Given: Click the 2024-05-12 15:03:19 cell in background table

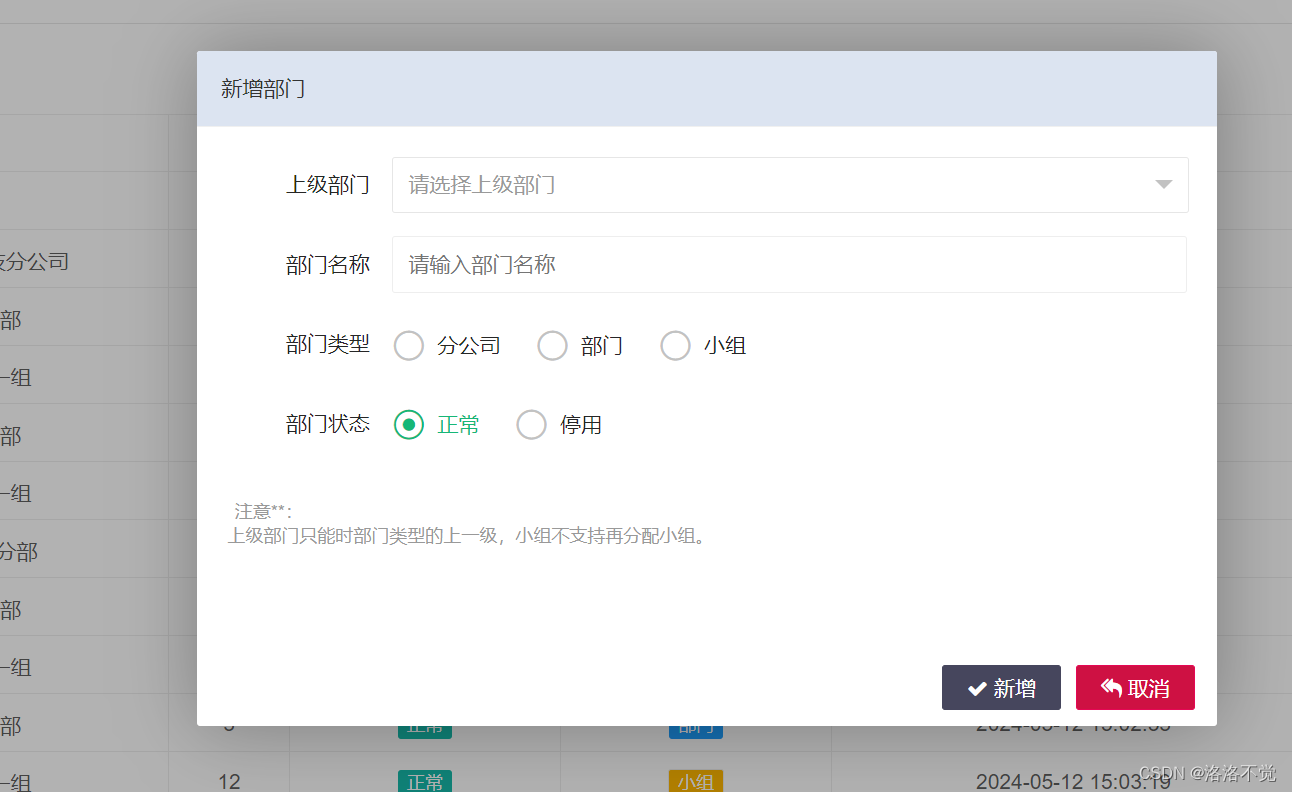Looking at the screenshot, I should tap(1073, 781).
